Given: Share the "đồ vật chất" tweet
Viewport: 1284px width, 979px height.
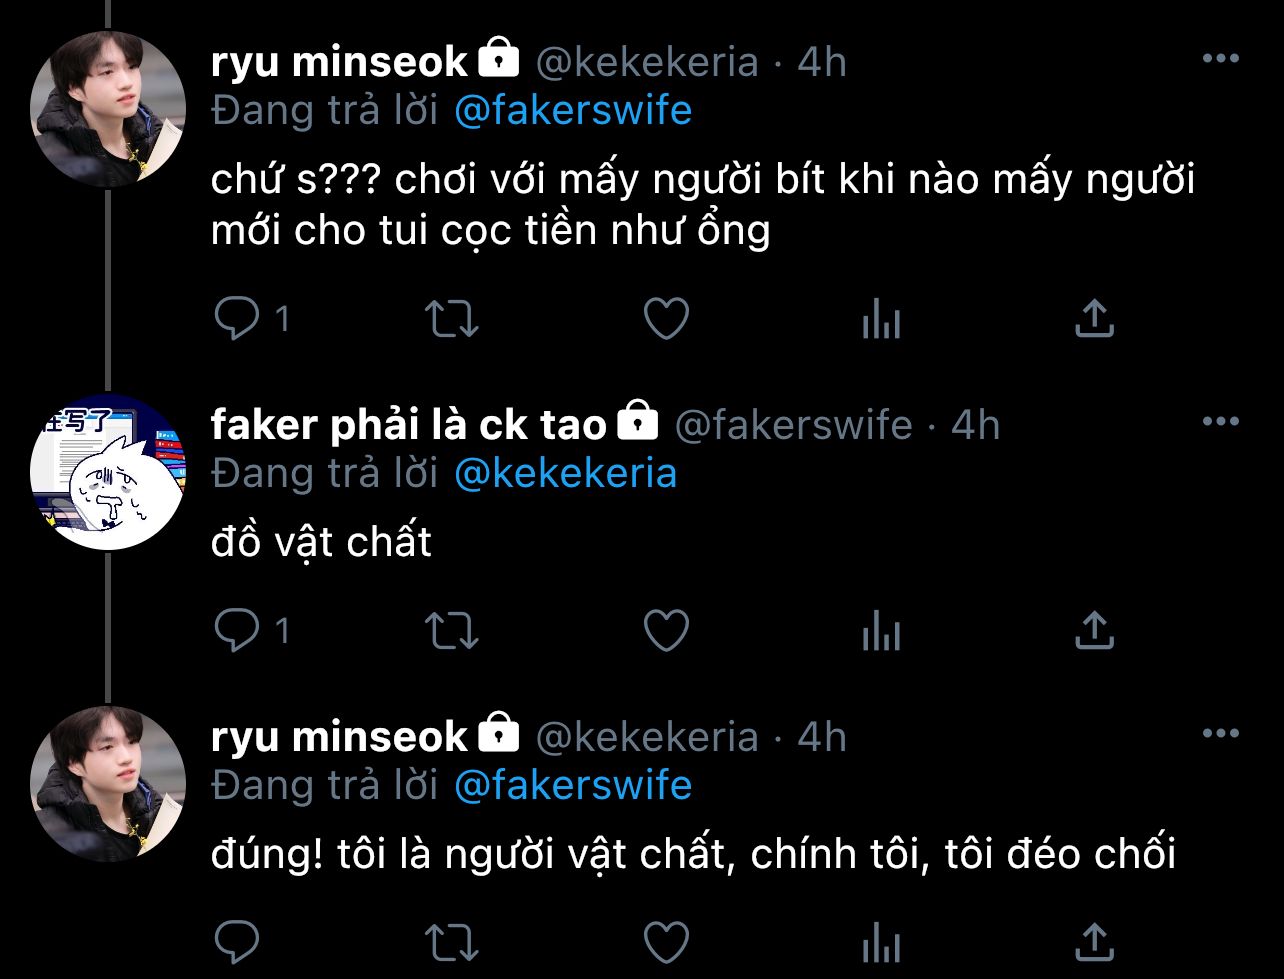Looking at the screenshot, I should (1094, 631).
